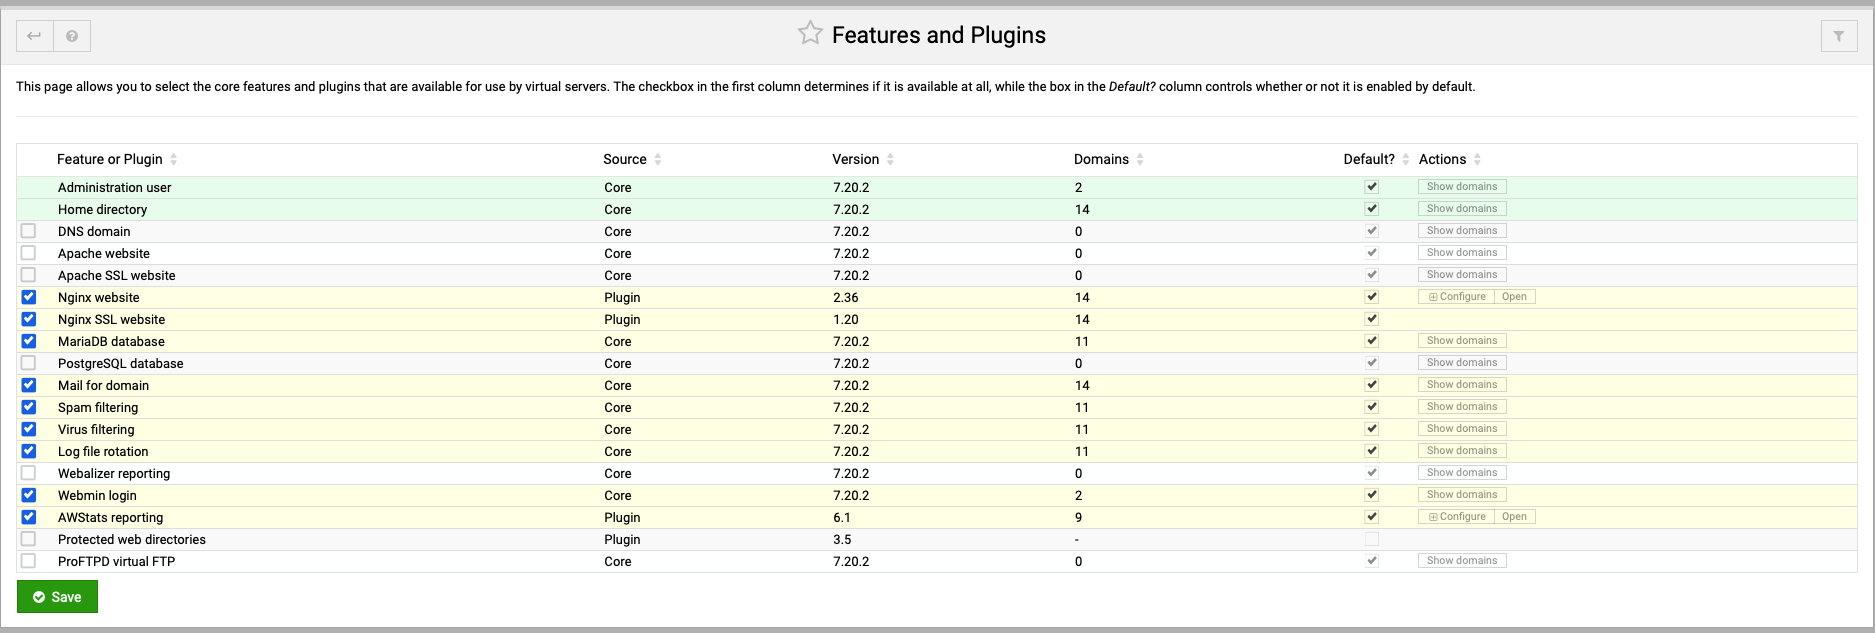
Task: Uncheck Webmin login feature
Action: tap(28, 495)
